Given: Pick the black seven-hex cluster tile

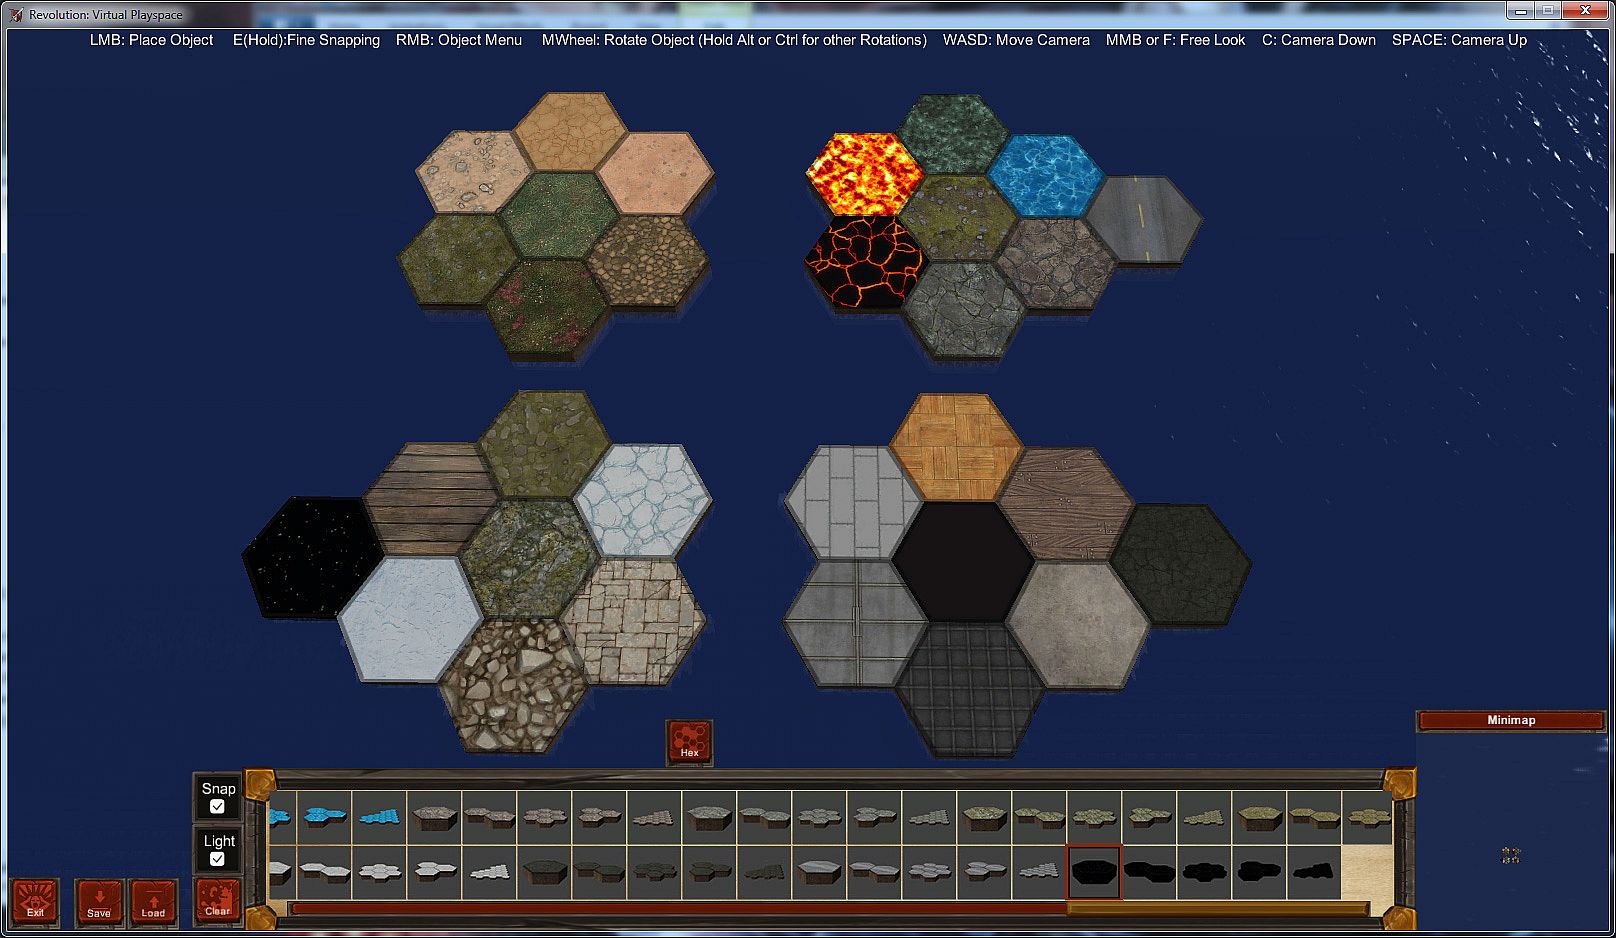Looking at the screenshot, I should [x=1204, y=872].
